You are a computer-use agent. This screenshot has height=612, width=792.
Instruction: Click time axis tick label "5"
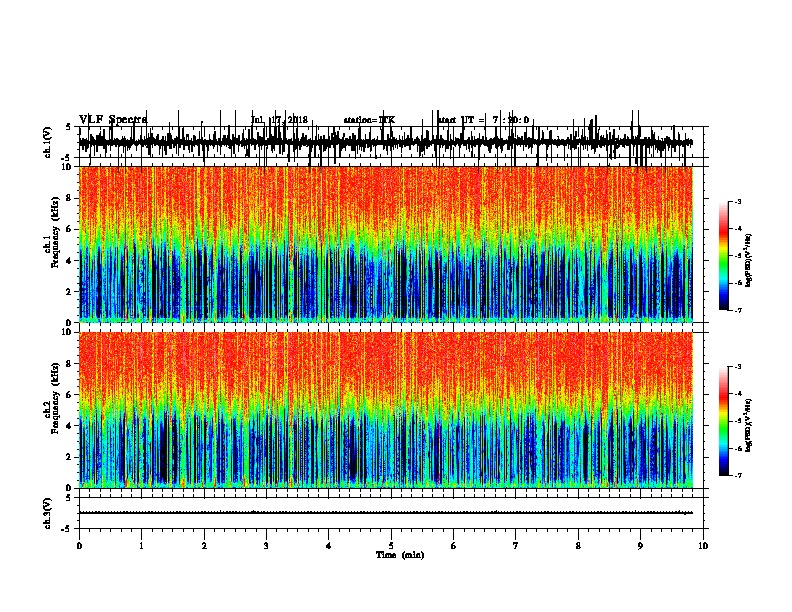pyautogui.click(x=391, y=546)
